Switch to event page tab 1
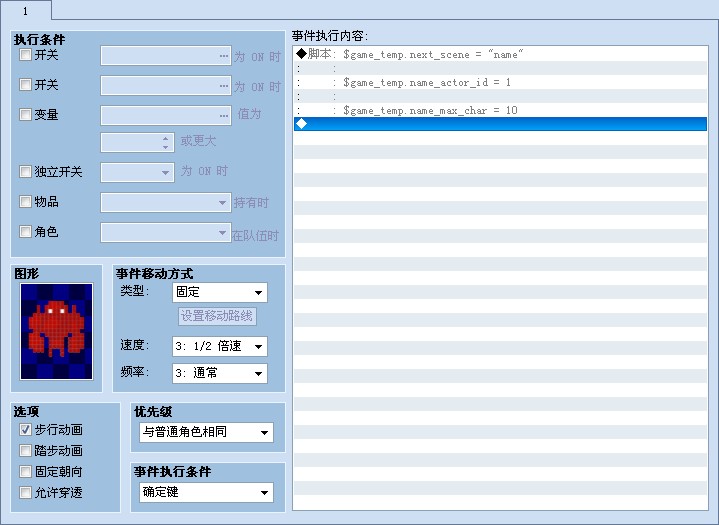The height and width of the screenshot is (525, 719). click(x=26, y=10)
